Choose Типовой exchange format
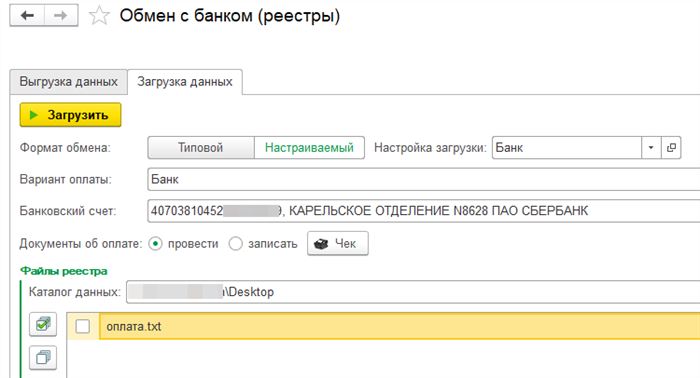 pos(201,148)
